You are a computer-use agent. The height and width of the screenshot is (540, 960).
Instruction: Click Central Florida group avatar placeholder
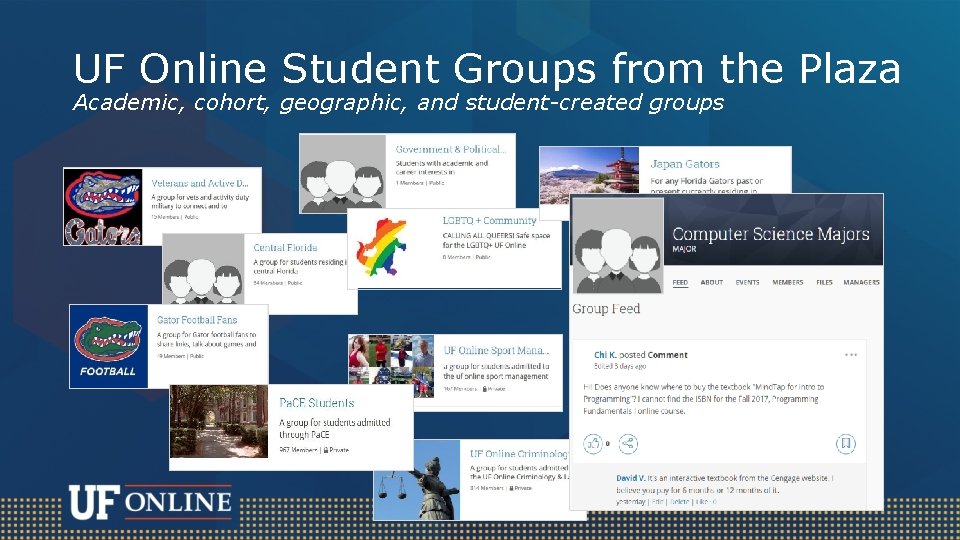(x=203, y=269)
